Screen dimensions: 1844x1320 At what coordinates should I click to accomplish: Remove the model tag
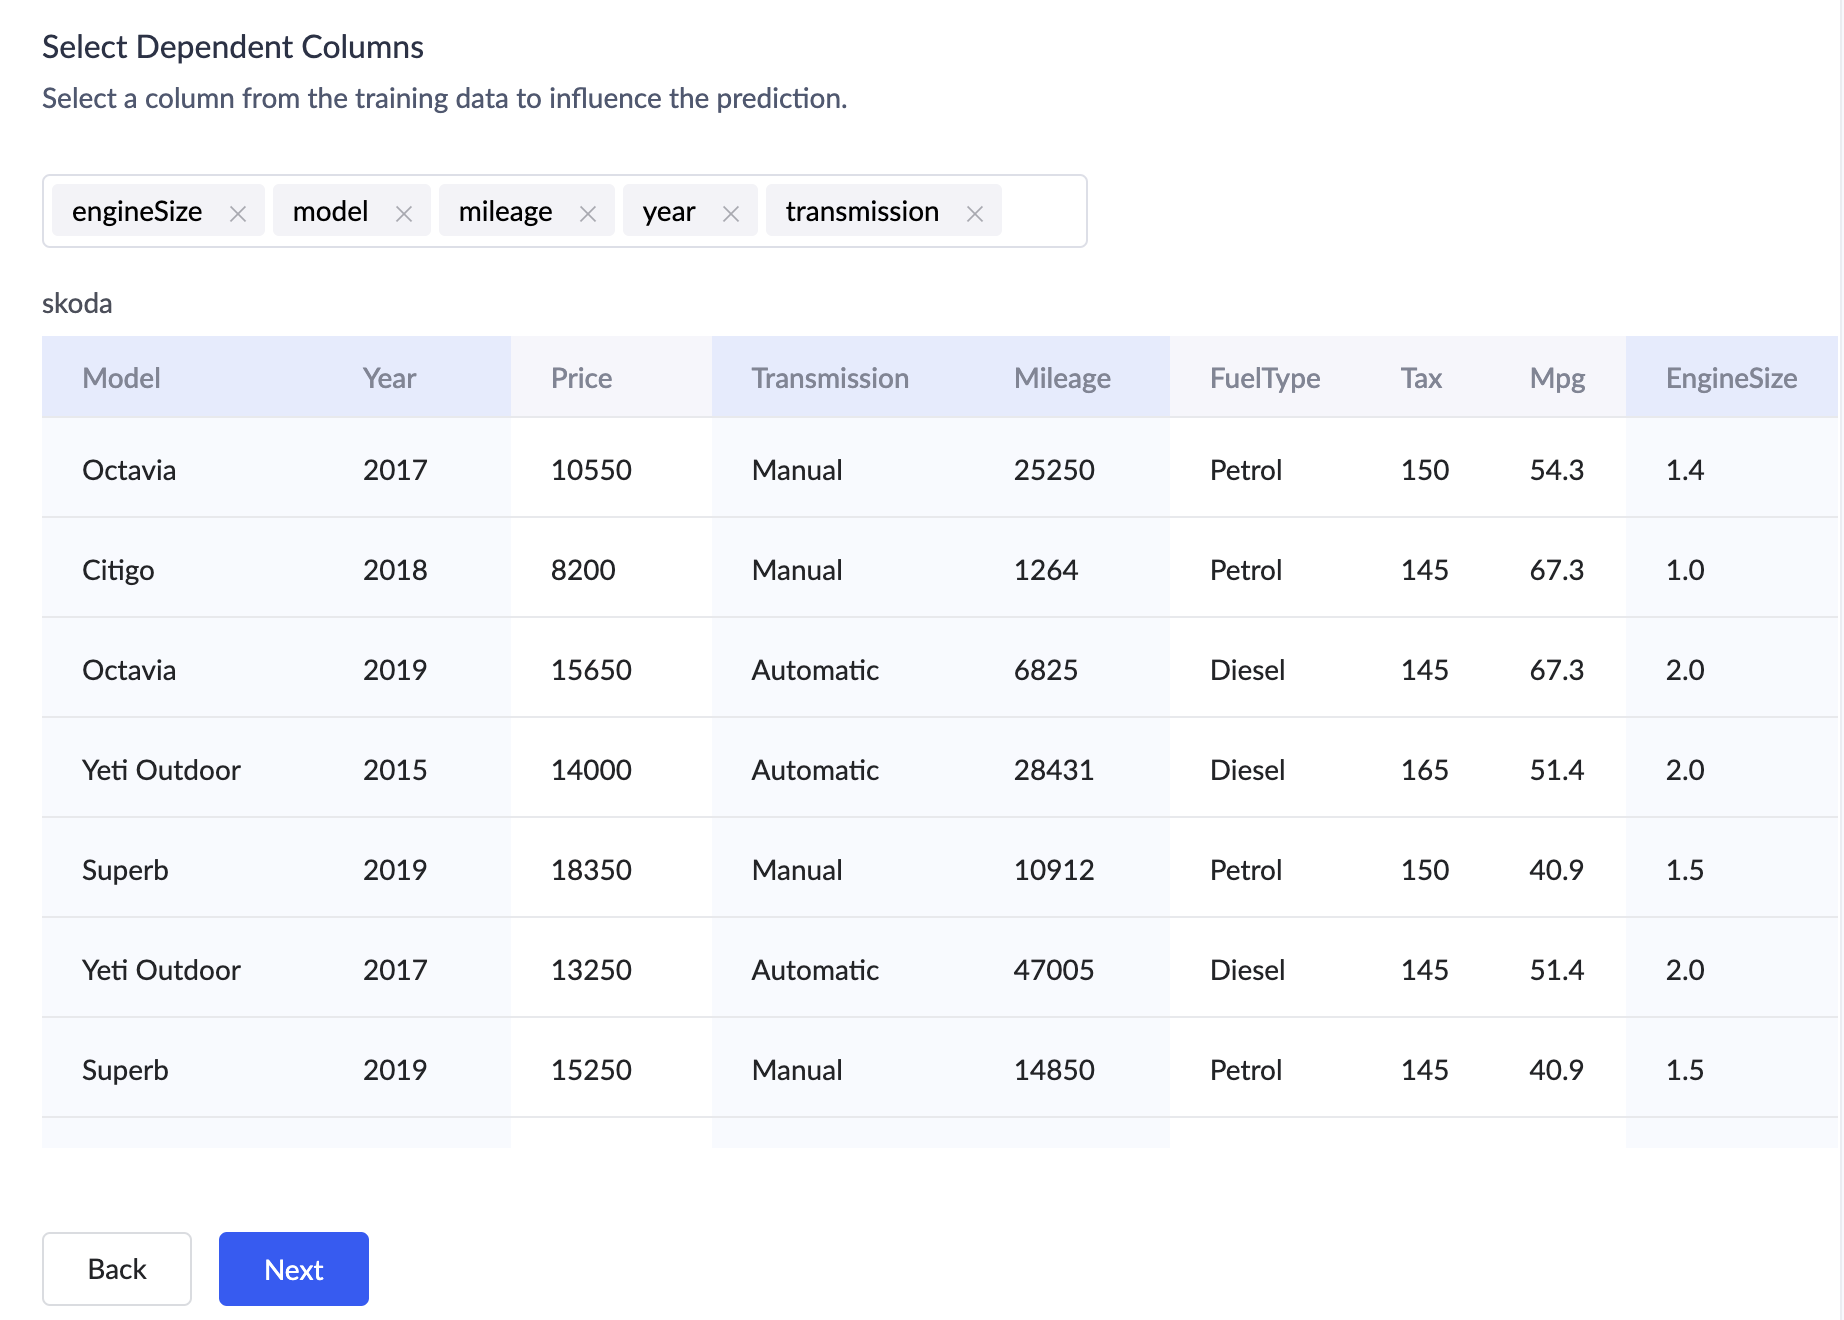pos(404,213)
